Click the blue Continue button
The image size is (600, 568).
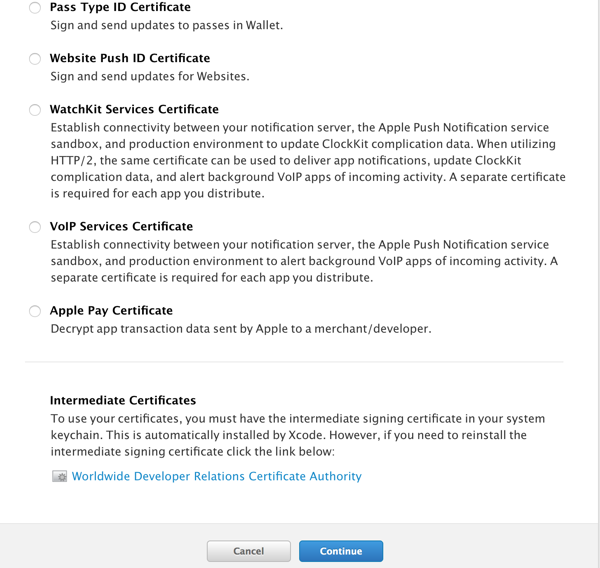tap(340, 551)
